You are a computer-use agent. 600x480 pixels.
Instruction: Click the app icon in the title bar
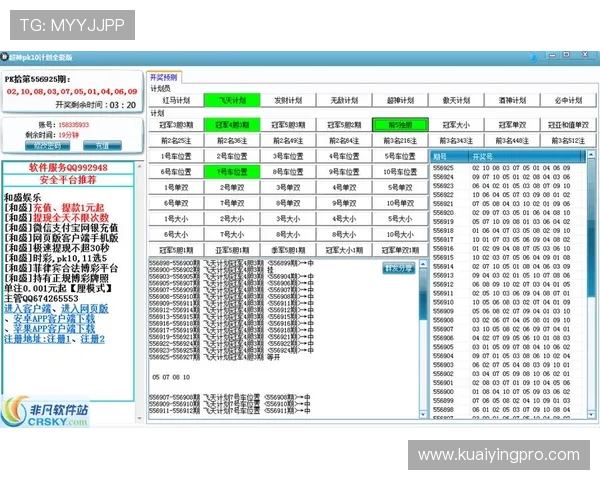(4, 57)
